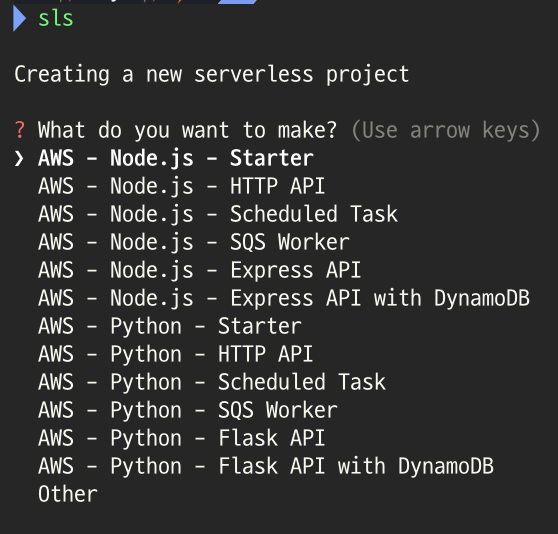Screen dimensions: 558x534
Task: Choose AWS - Node.js - Express API
Action: [200, 271]
